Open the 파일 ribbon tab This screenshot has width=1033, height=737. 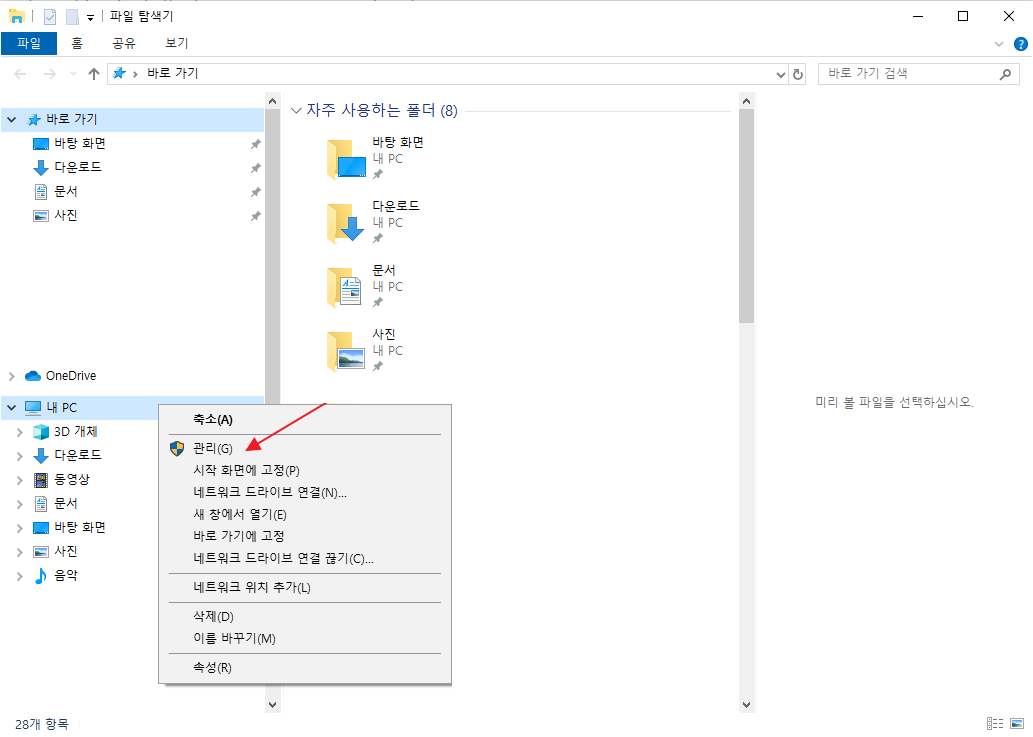tap(29, 43)
